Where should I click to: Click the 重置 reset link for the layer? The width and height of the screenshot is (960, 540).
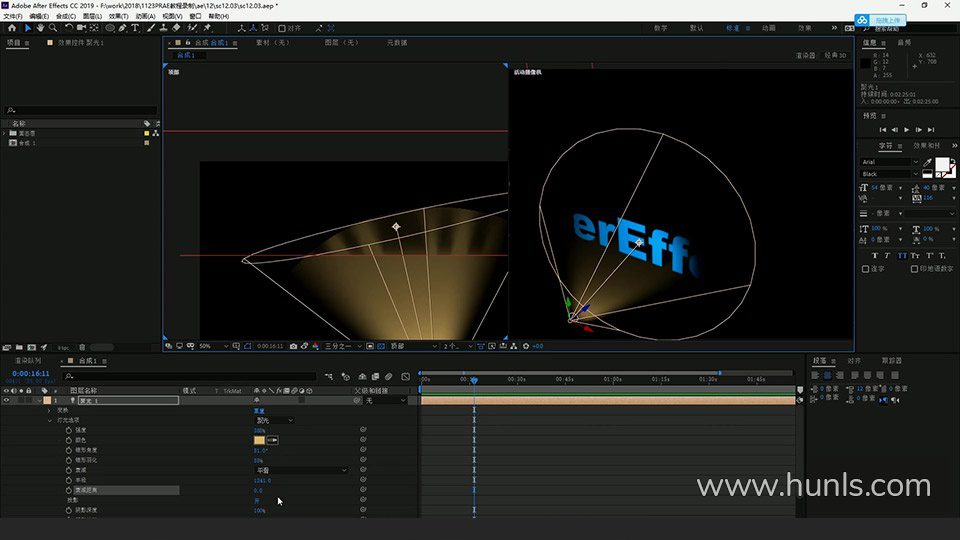pos(259,410)
